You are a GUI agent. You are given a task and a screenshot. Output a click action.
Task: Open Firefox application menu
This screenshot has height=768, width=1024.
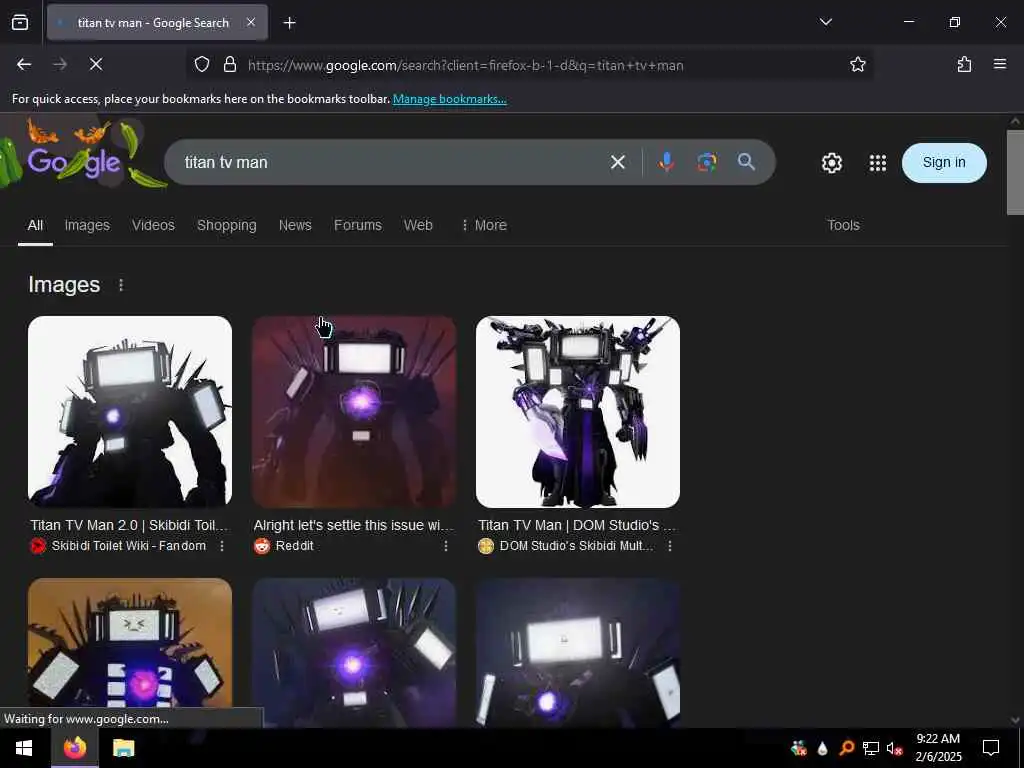pyautogui.click(x=999, y=64)
